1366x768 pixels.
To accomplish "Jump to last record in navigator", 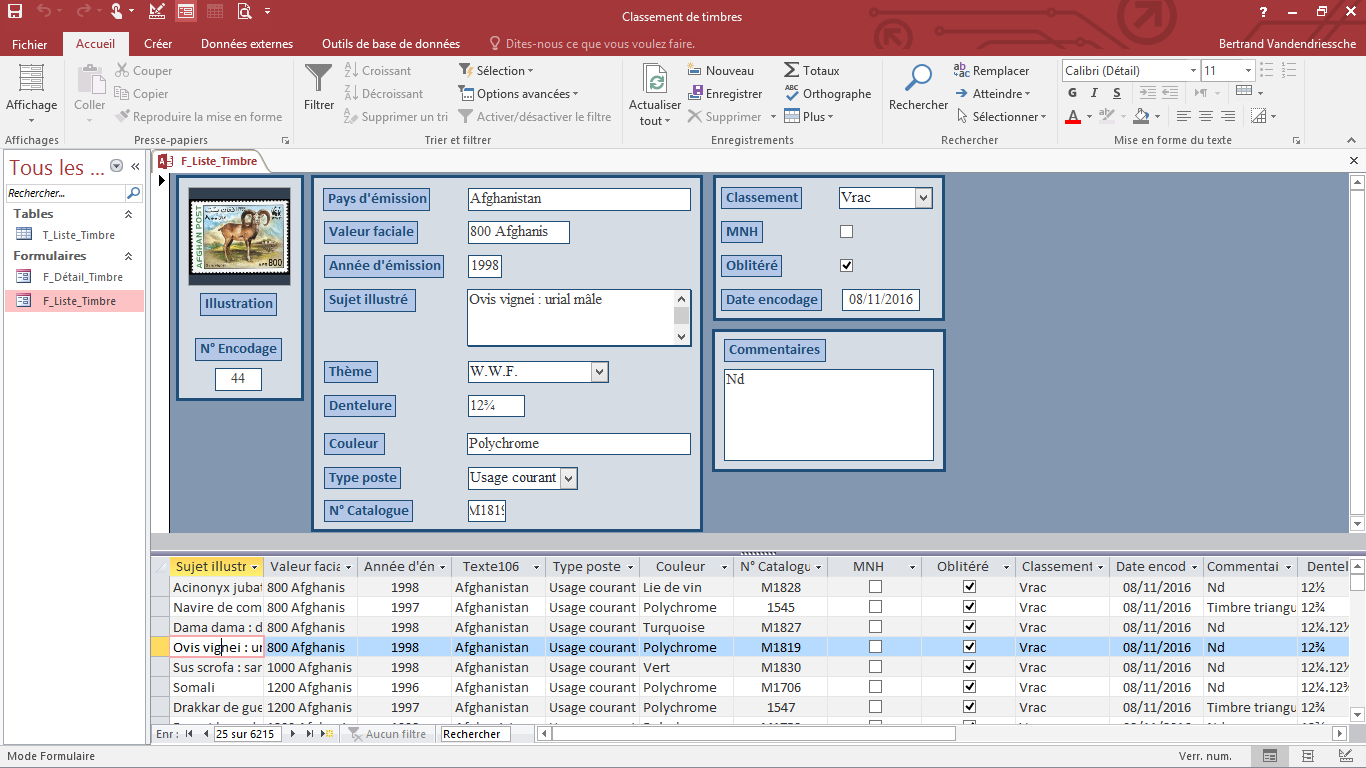I will coord(309,734).
